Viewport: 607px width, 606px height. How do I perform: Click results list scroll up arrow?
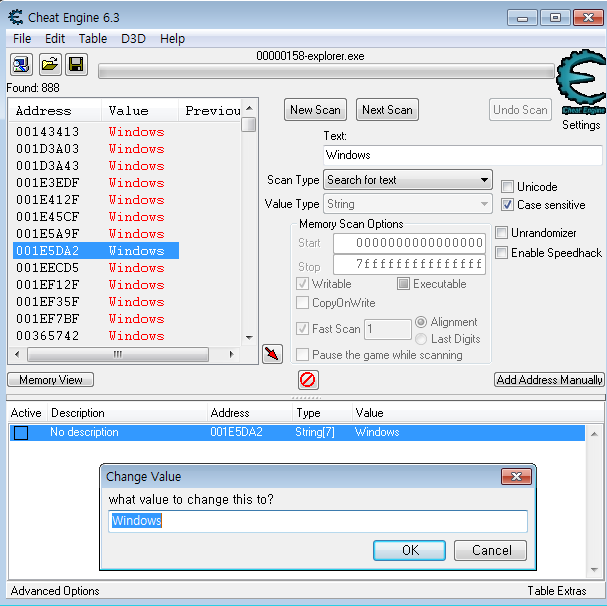[x=249, y=108]
